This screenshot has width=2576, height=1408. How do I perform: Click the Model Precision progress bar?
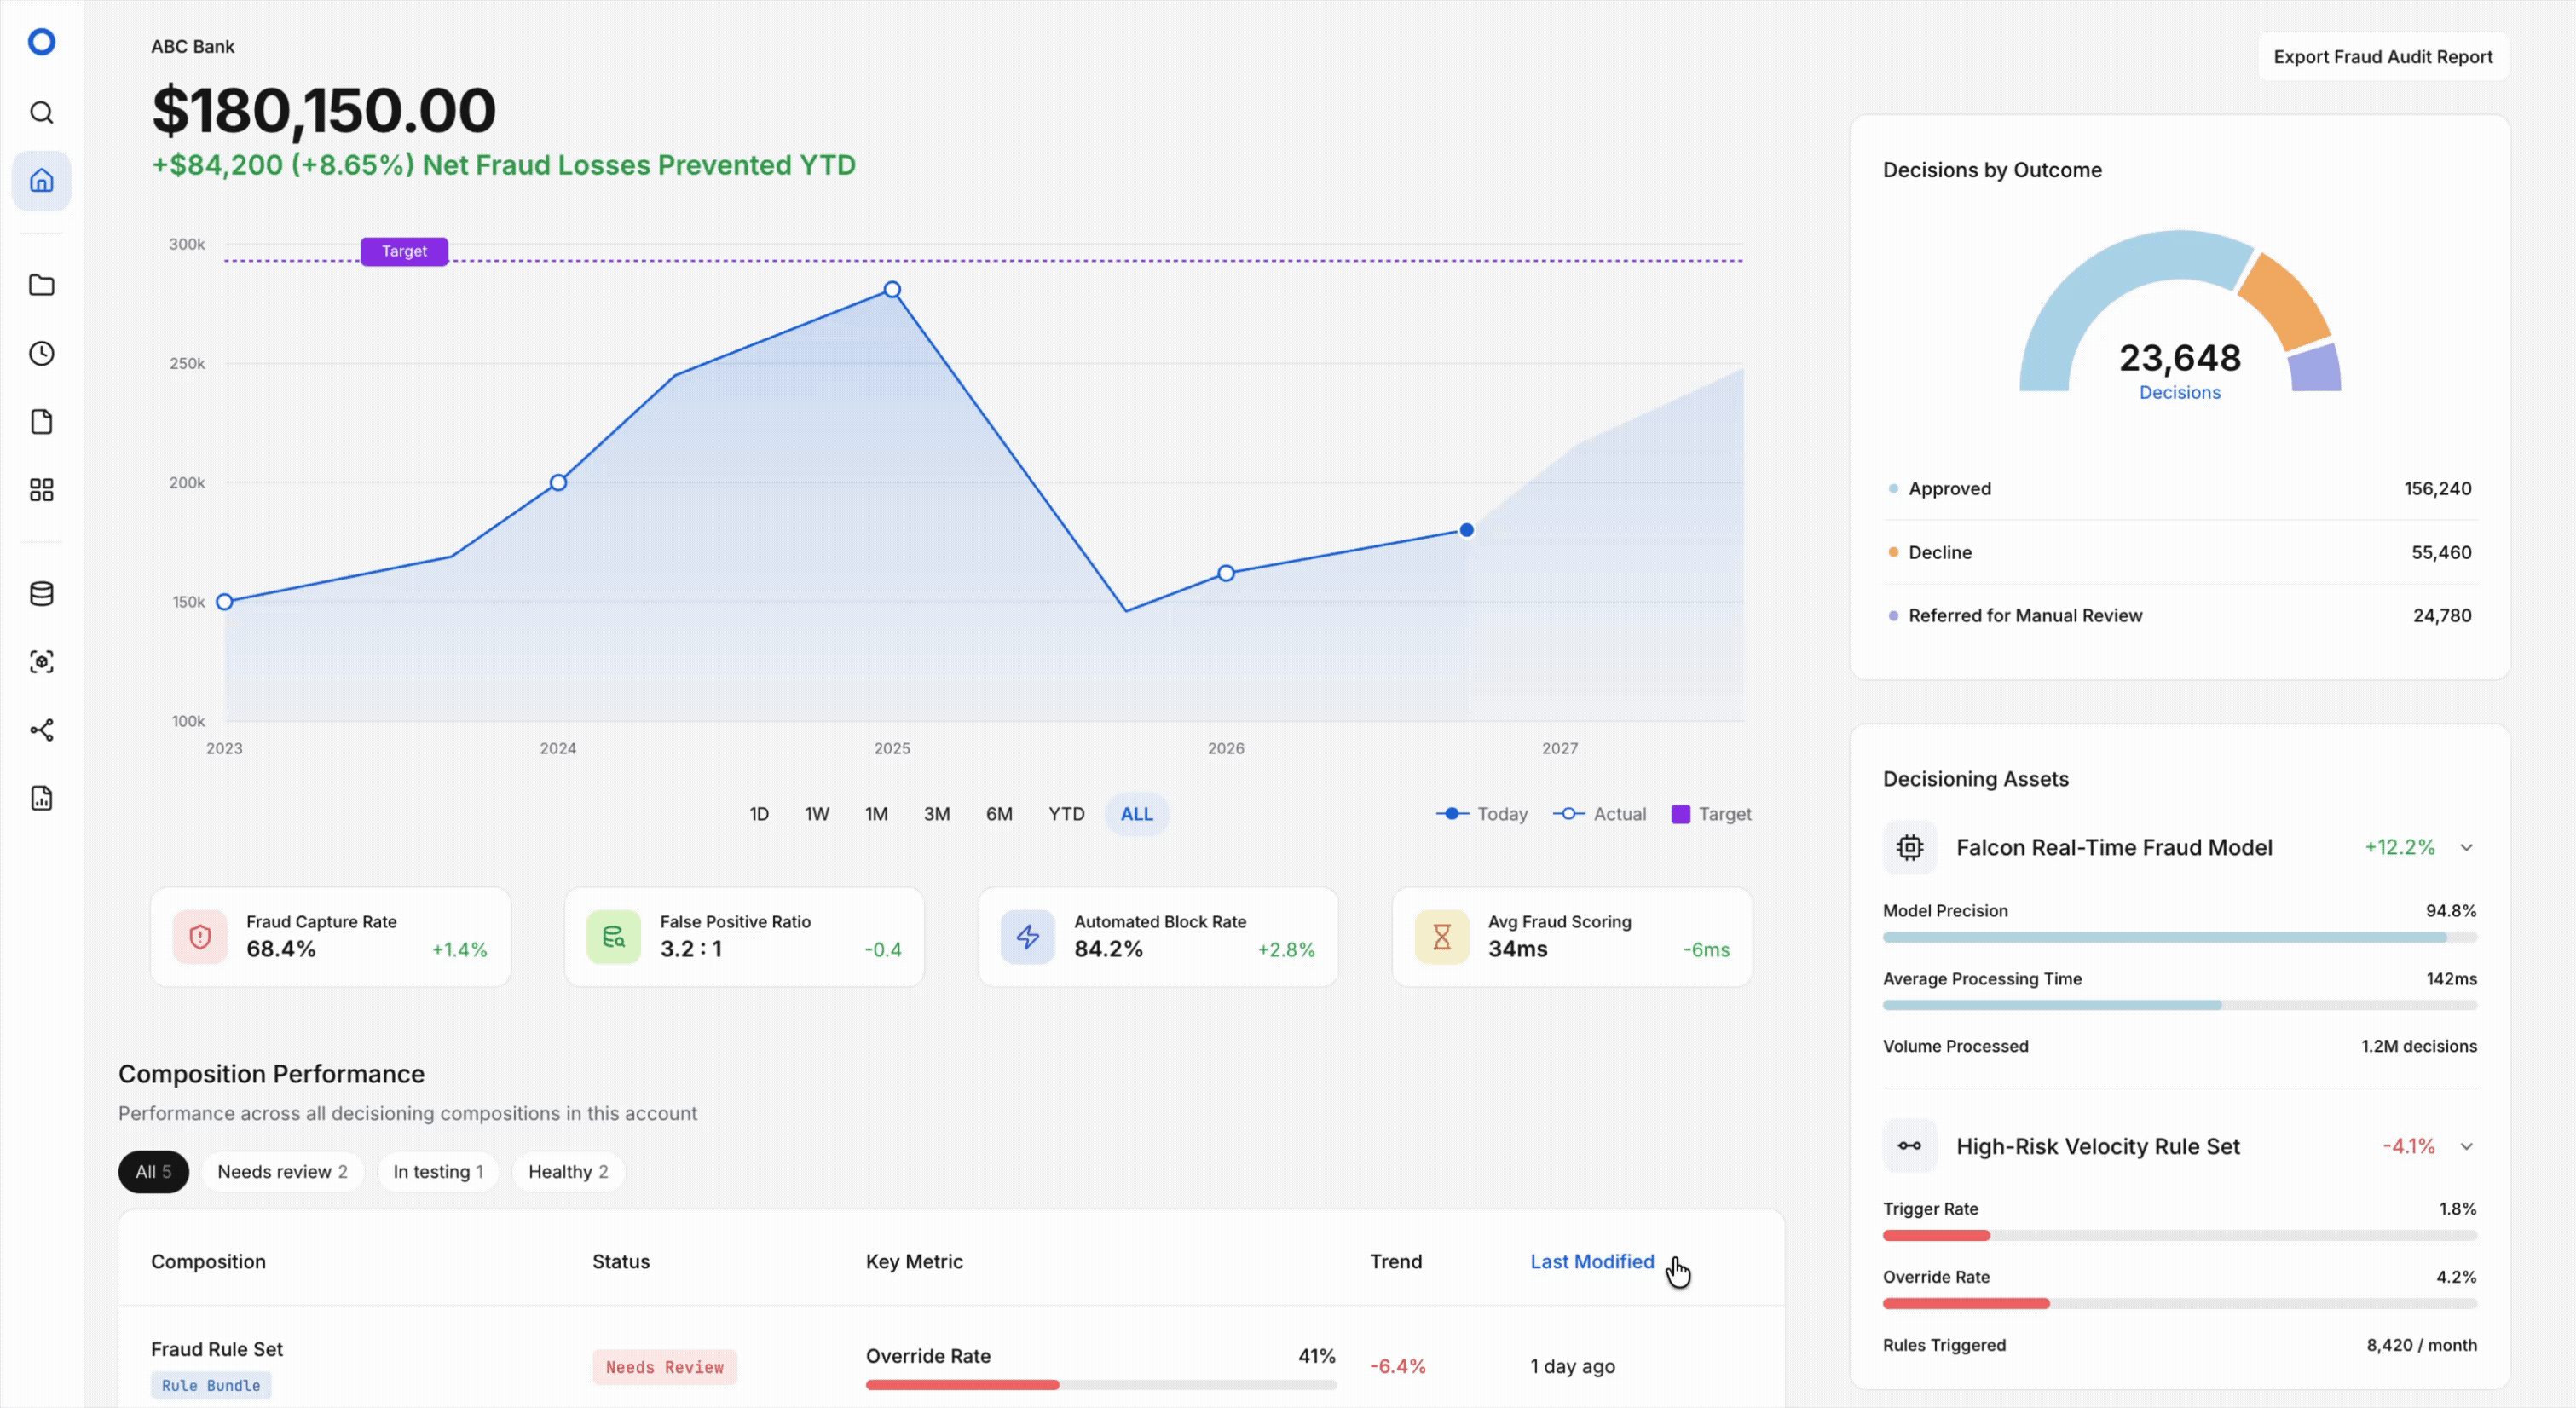pyautogui.click(x=2179, y=938)
